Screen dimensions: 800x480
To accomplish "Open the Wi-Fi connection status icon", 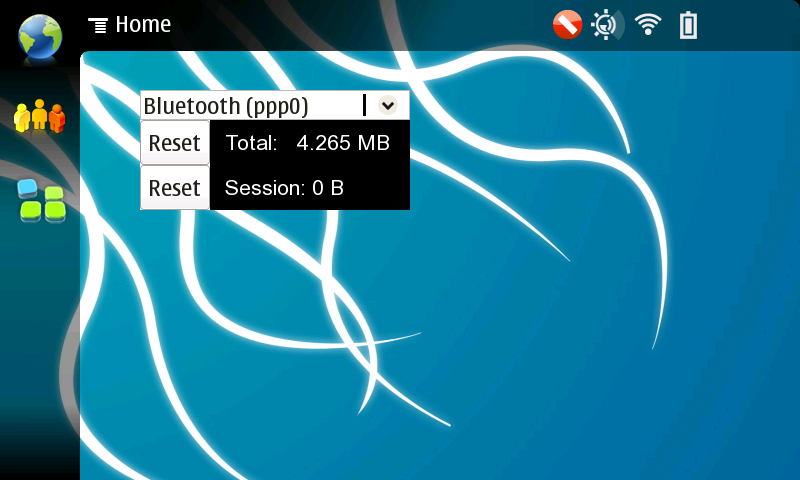I will click(x=649, y=25).
